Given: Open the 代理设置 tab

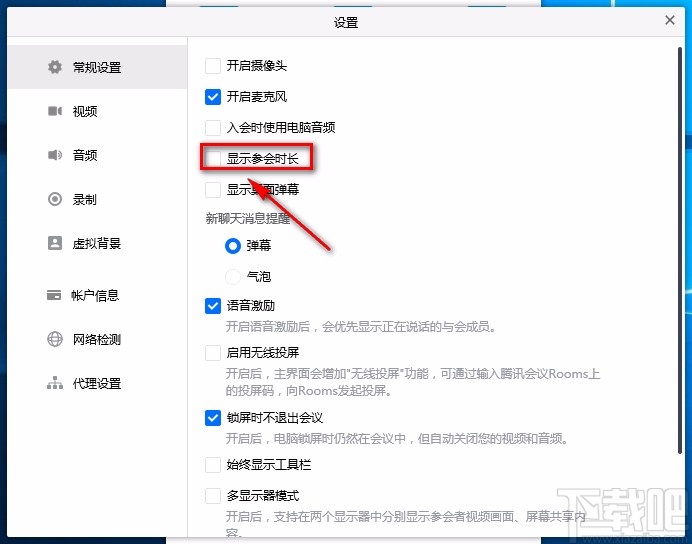Looking at the screenshot, I should (x=97, y=383).
